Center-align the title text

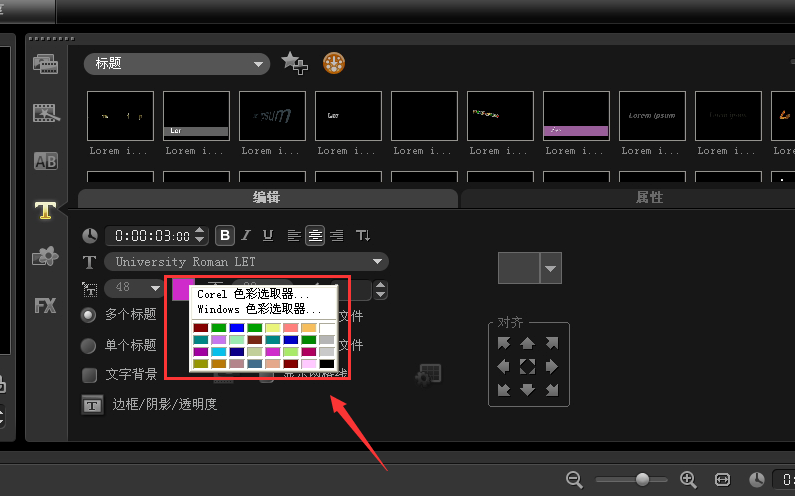(x=315, y=236)
